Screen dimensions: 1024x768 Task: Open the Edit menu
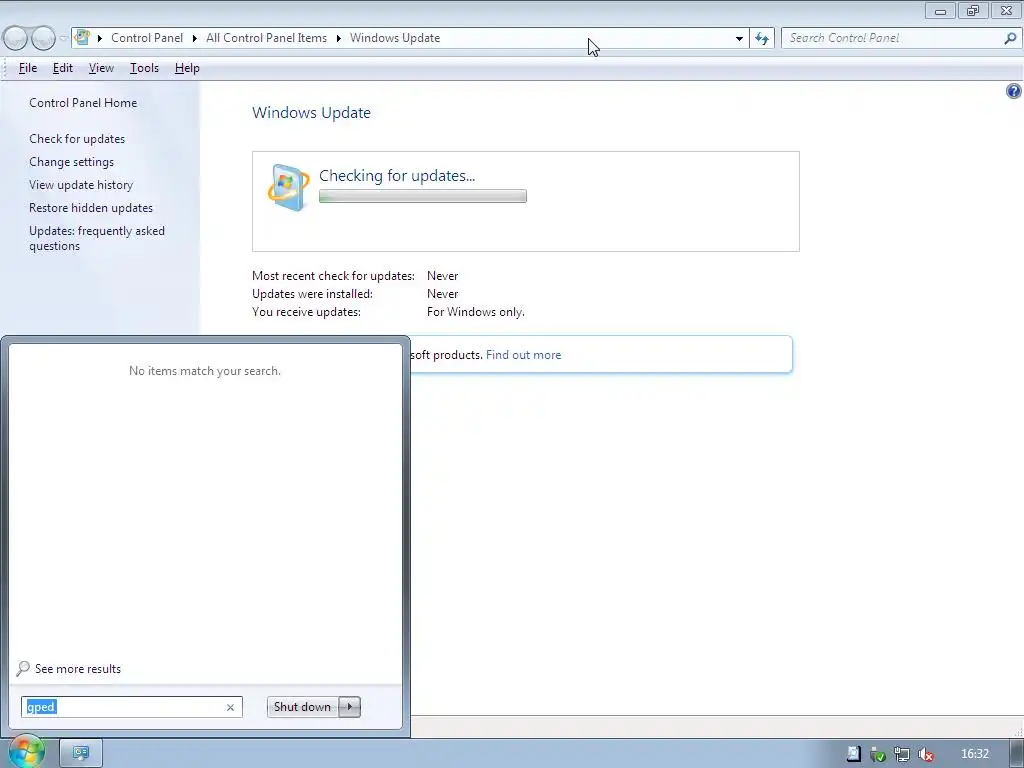coord(63,68)
